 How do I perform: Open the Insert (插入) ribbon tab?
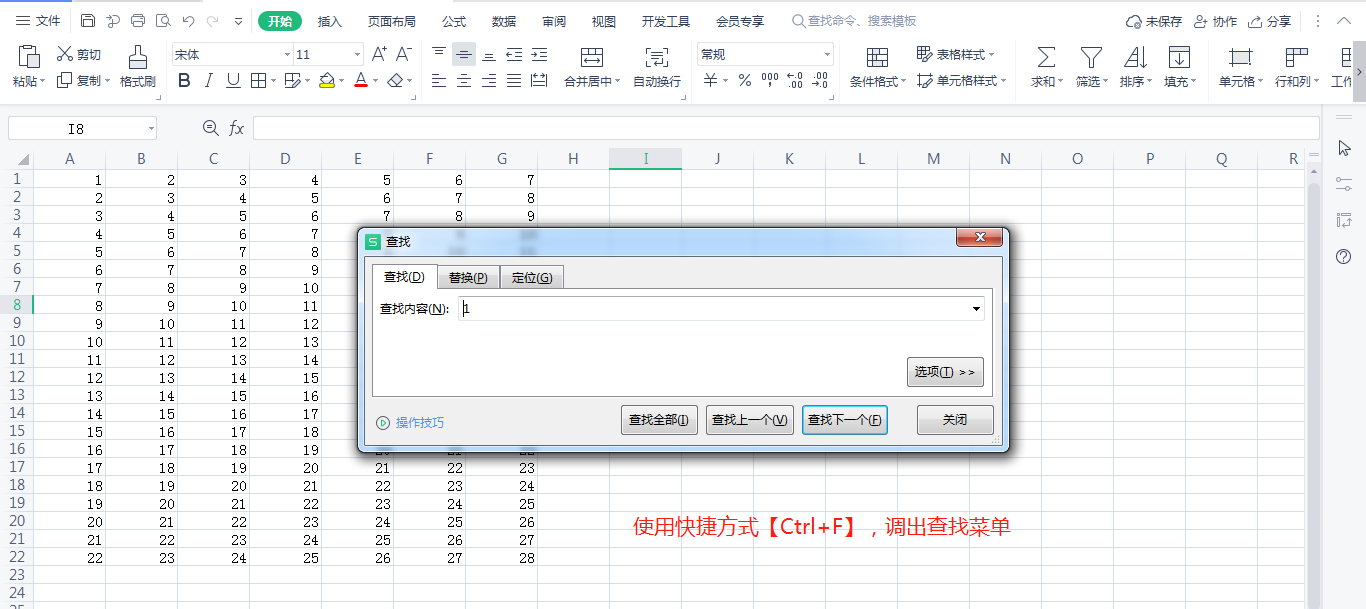point(329,21)
